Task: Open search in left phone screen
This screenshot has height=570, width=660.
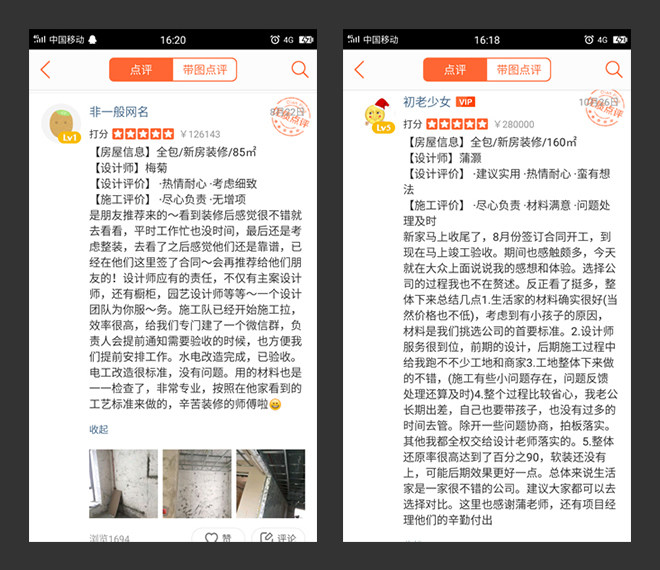Action: pyautogui.click(x=300, y=69)
